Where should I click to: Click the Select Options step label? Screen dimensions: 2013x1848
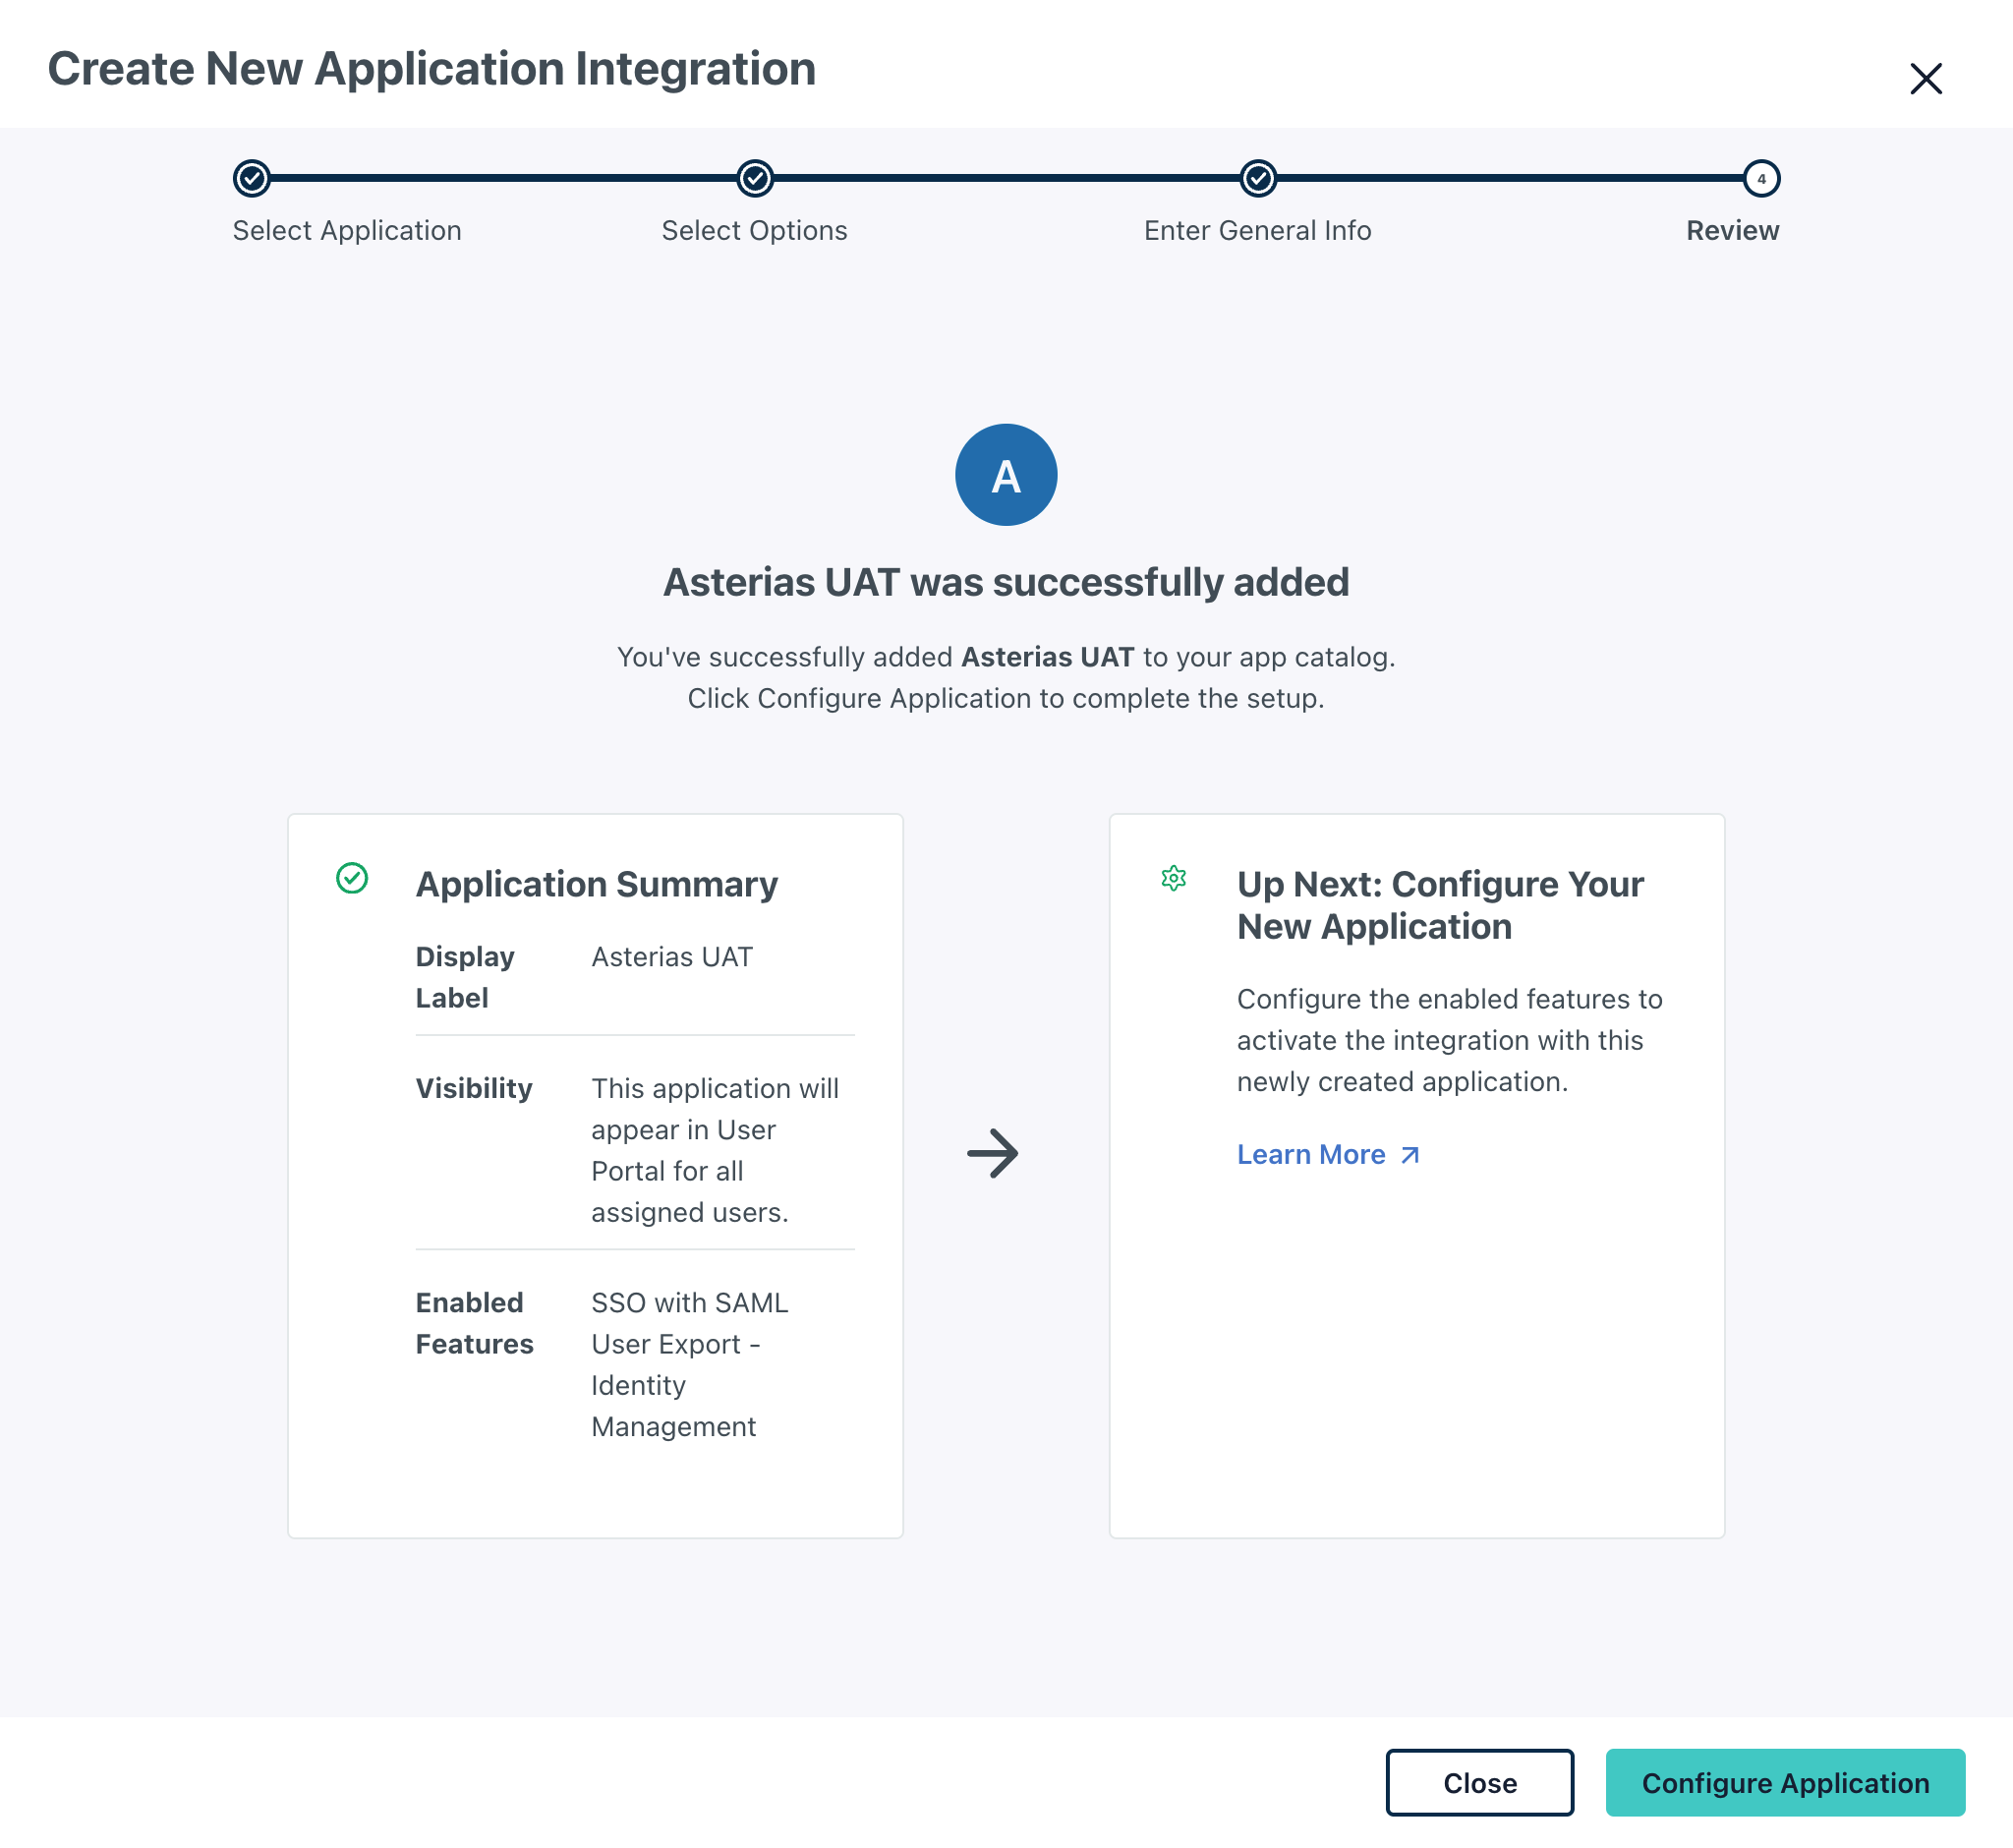point(754,230)
